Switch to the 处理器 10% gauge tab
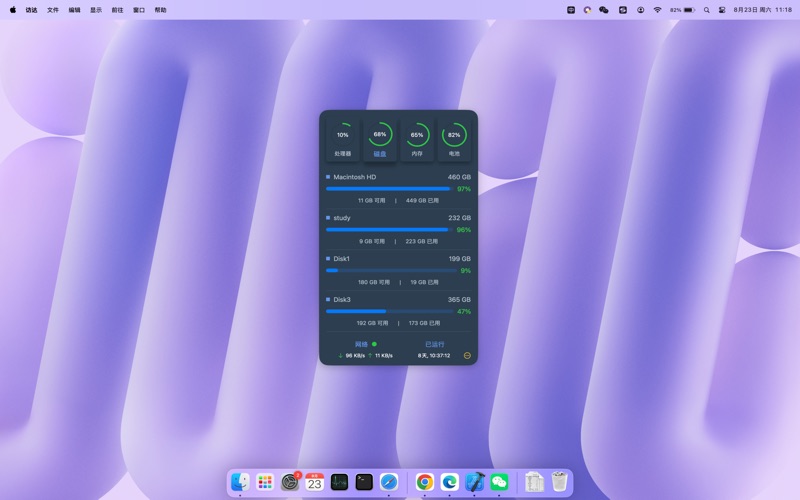Screen dimensions: 800x500 (x=342, y=139)
